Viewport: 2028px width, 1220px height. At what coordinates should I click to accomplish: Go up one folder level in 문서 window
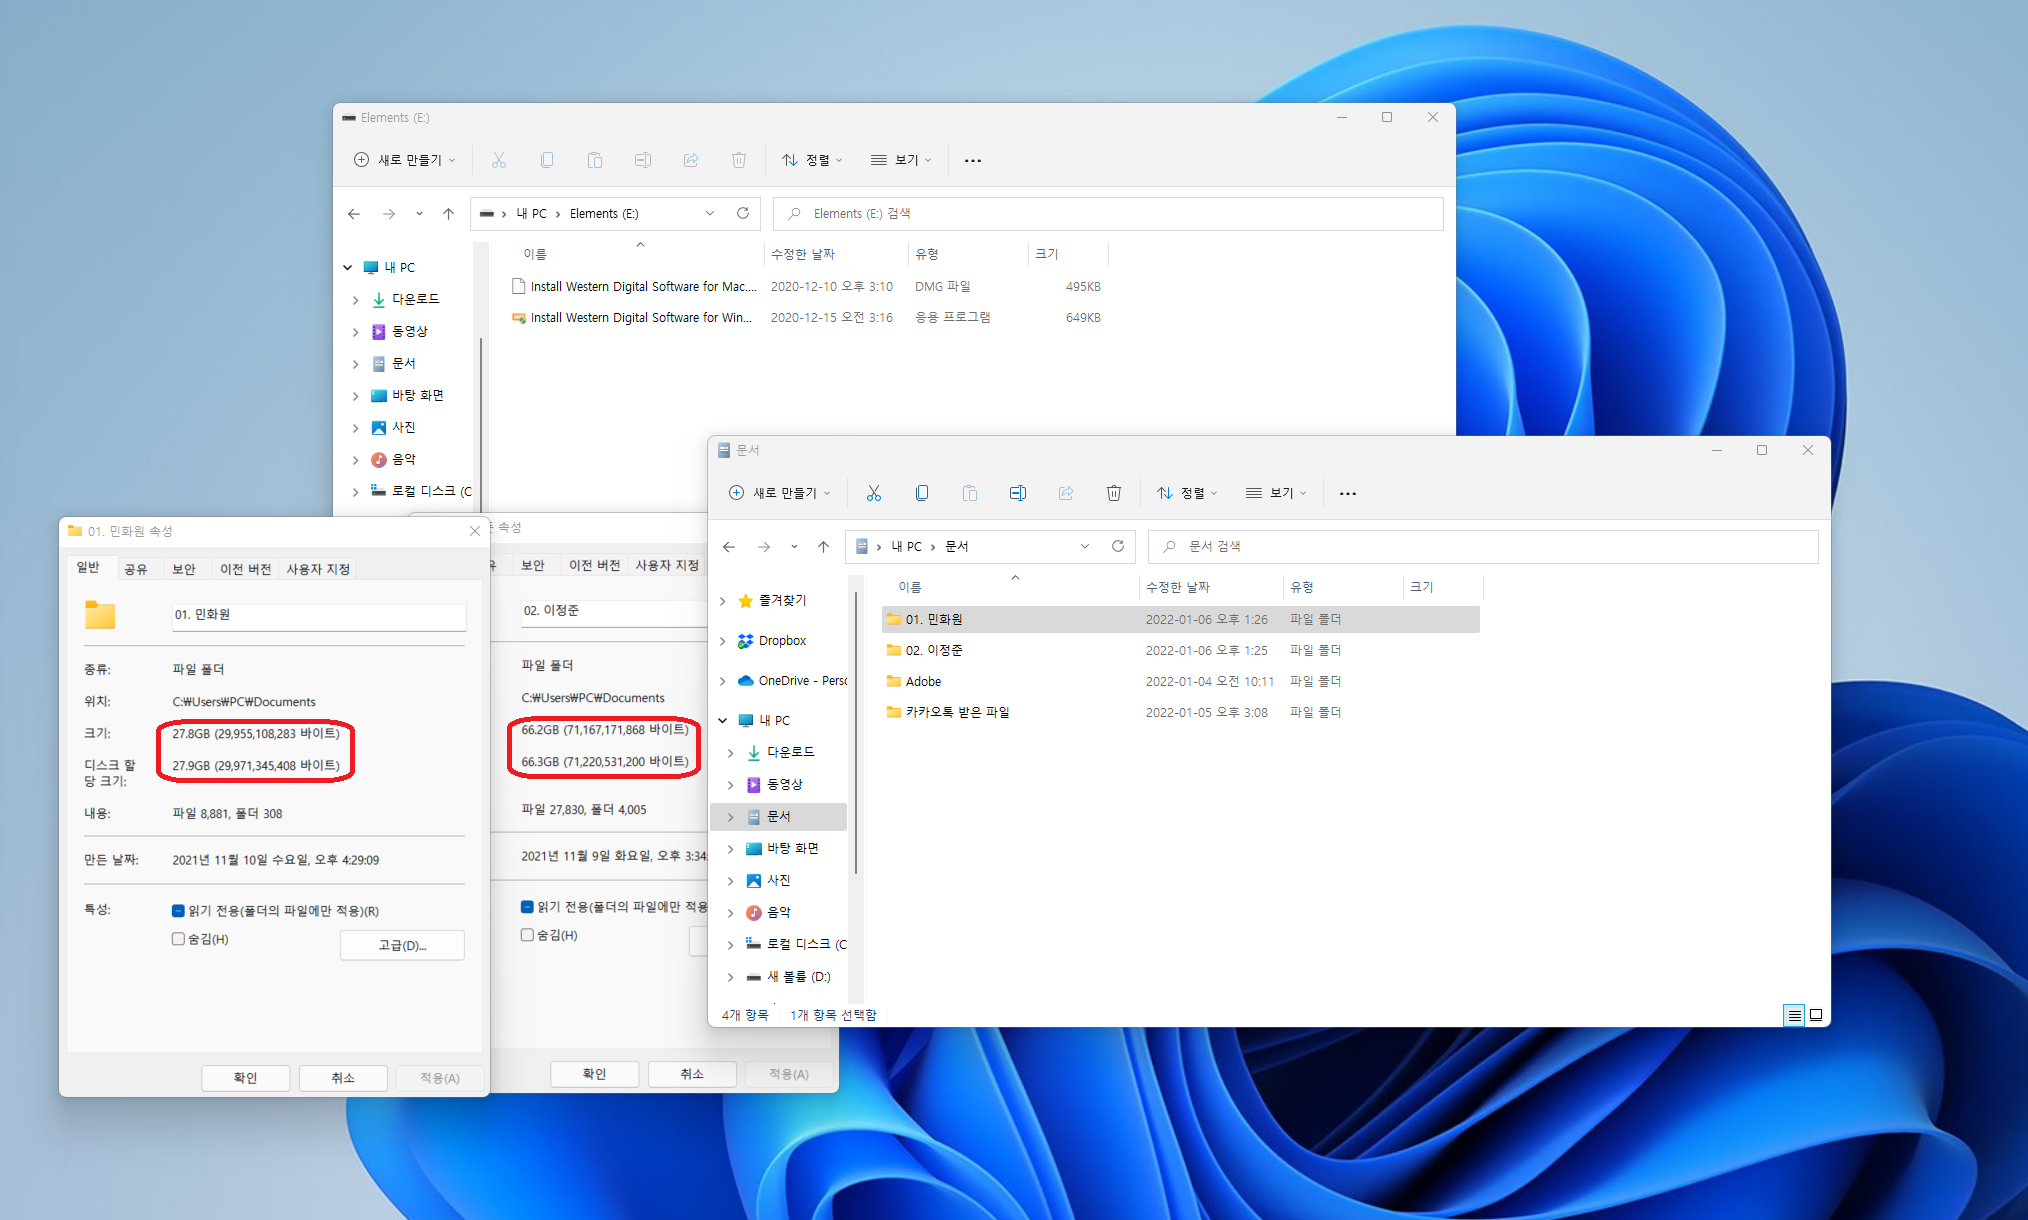(x=823, y=546)
